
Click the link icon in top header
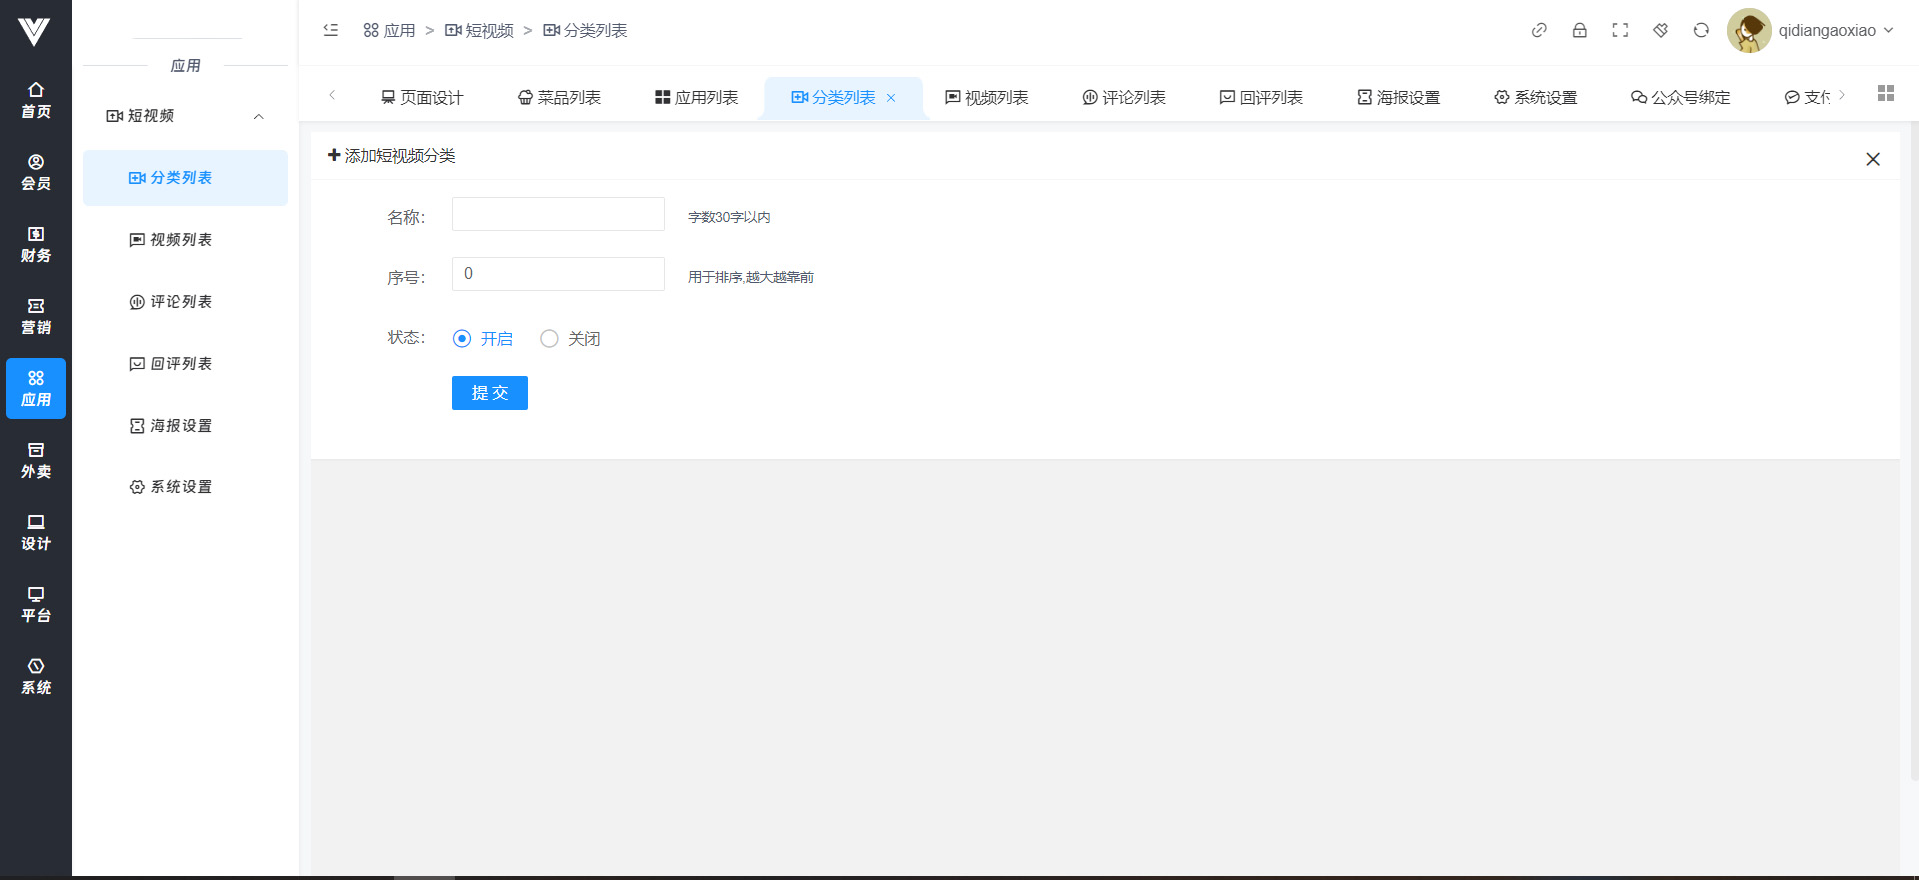click(1539, 30)
